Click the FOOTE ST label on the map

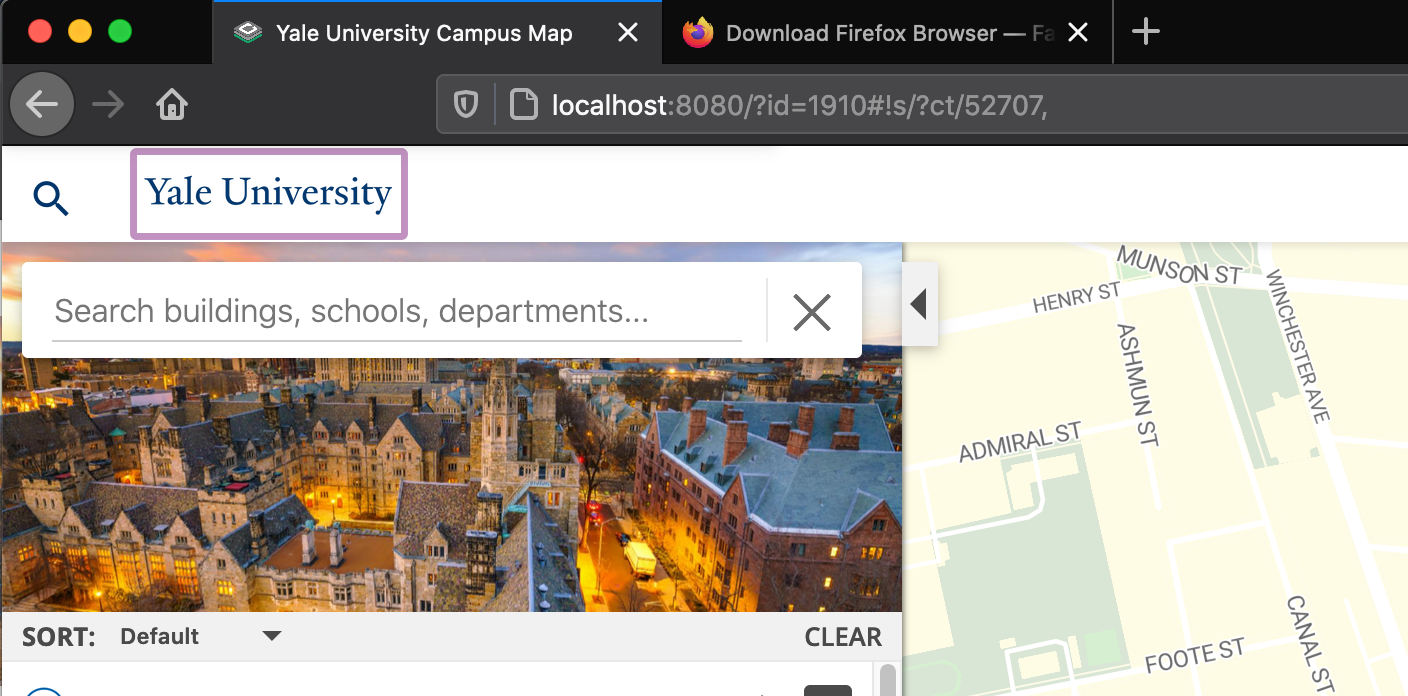pyautogui.click(x=1196, y=656)
